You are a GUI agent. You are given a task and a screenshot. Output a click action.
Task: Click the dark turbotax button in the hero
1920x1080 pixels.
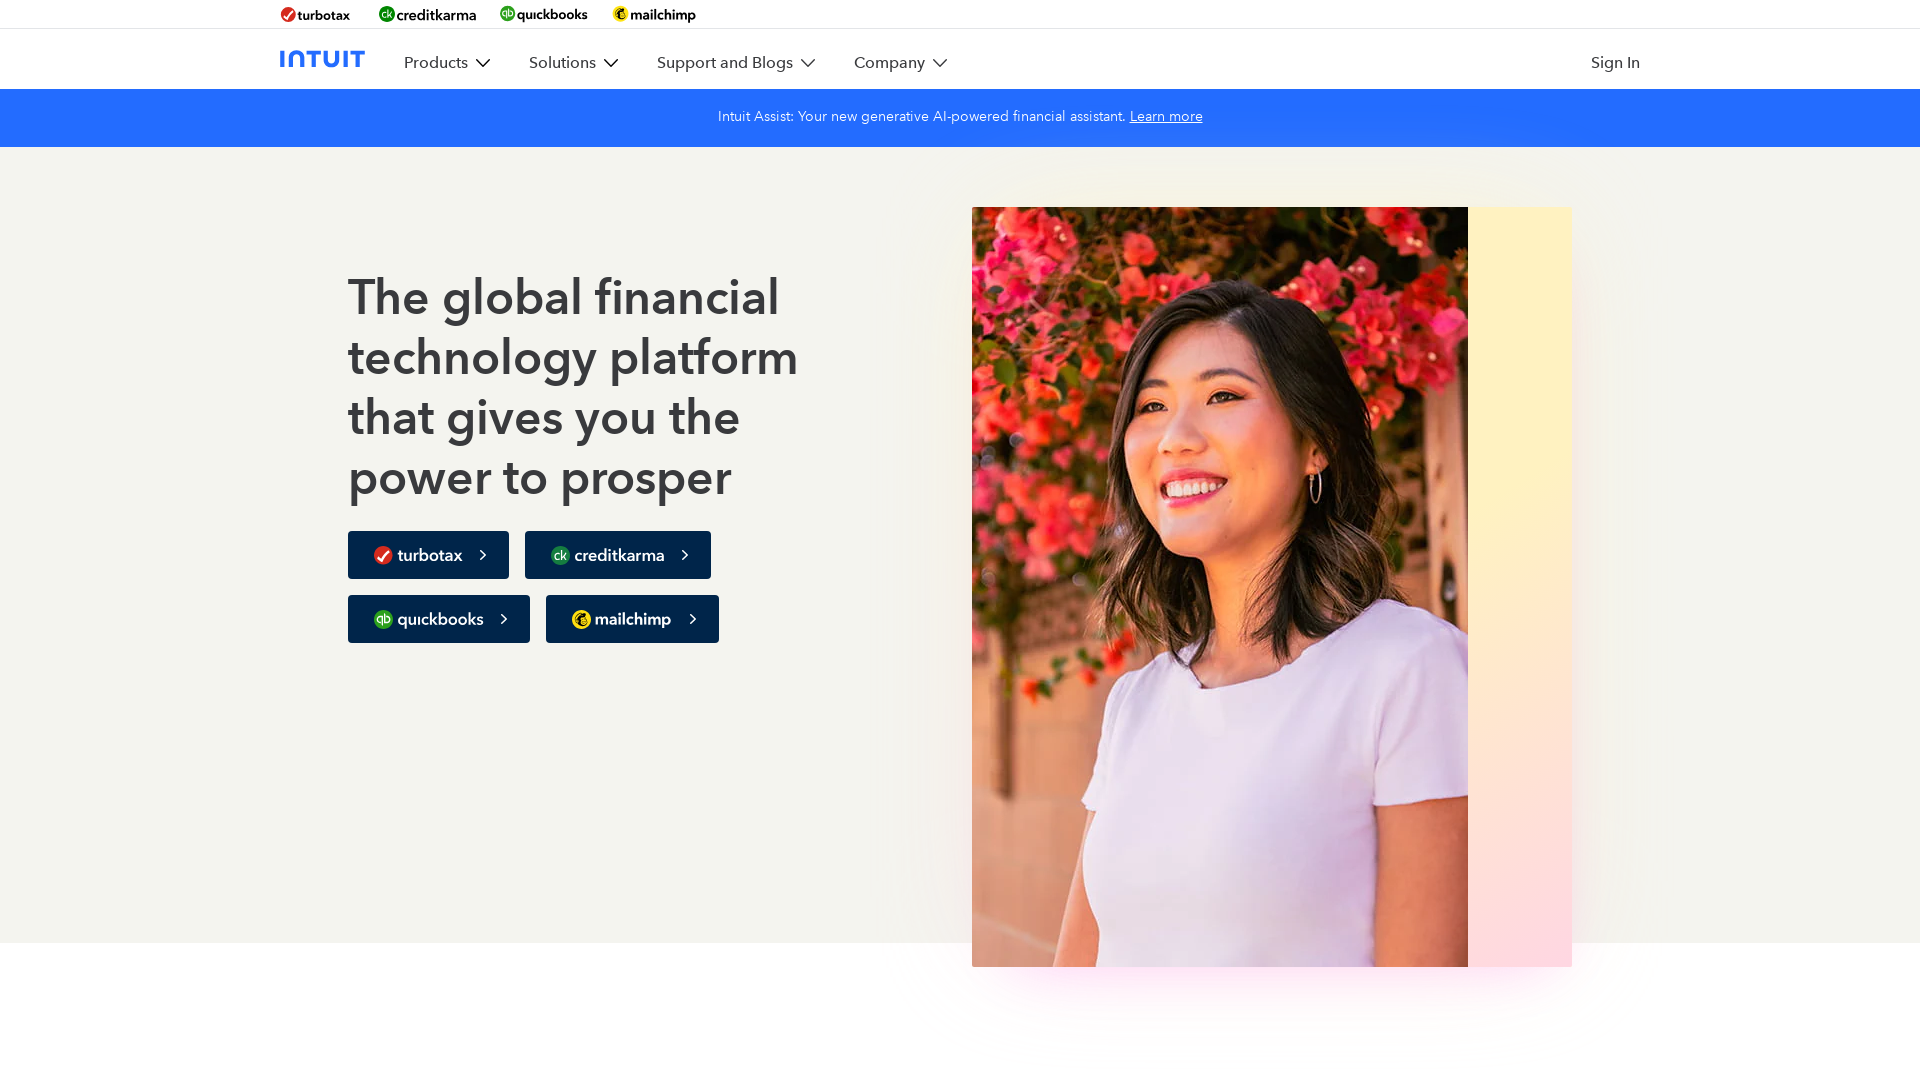(428, 555)
